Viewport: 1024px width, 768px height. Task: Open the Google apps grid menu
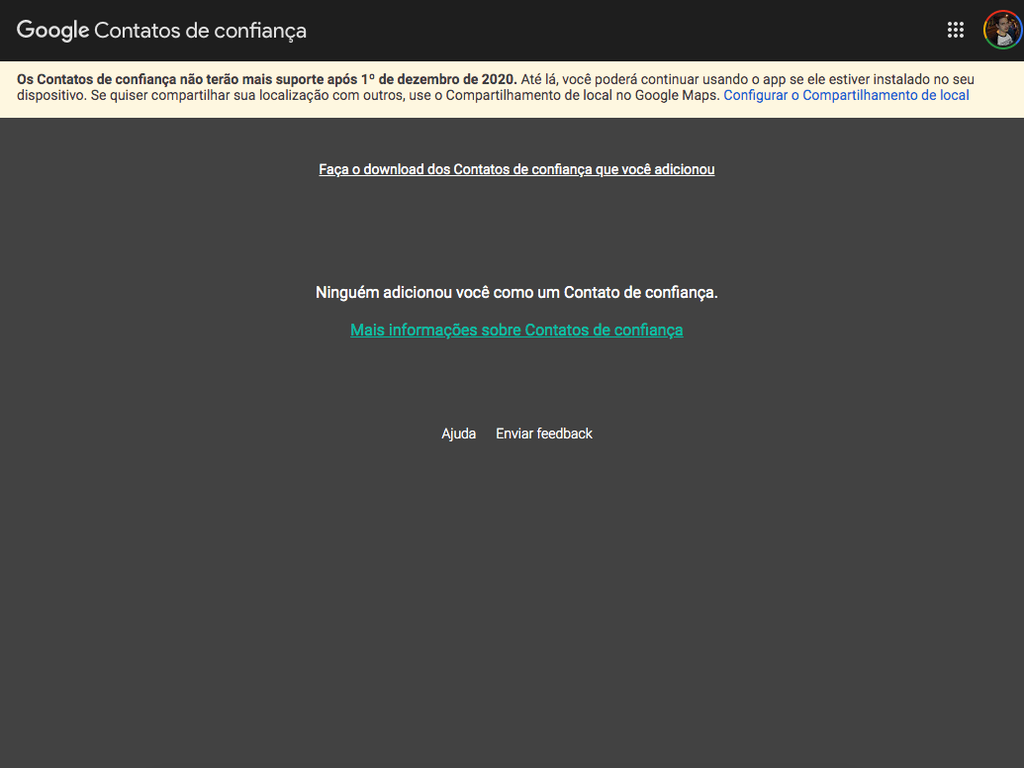955,30
